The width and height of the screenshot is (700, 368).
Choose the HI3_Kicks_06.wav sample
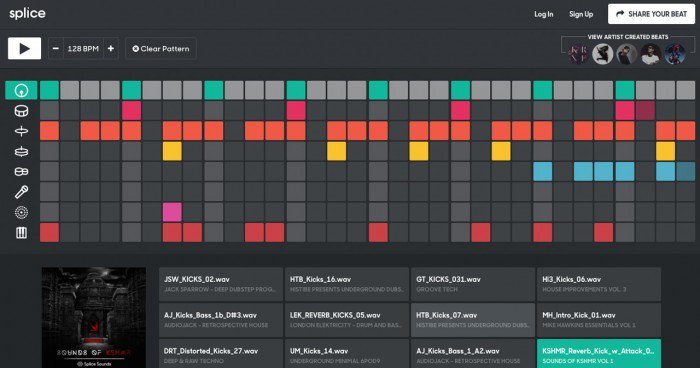[x=599, y=284]
